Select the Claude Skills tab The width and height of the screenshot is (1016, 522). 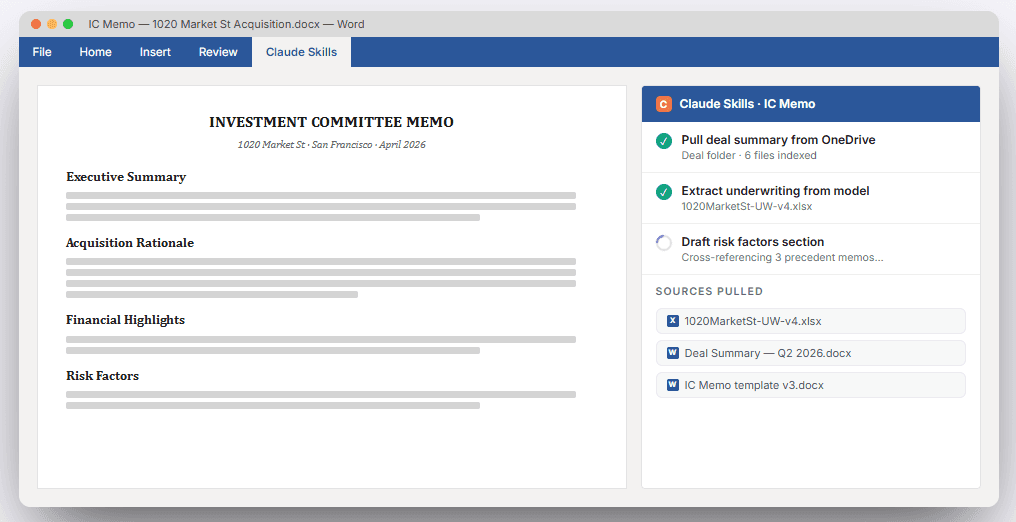(x=301, y=52)
